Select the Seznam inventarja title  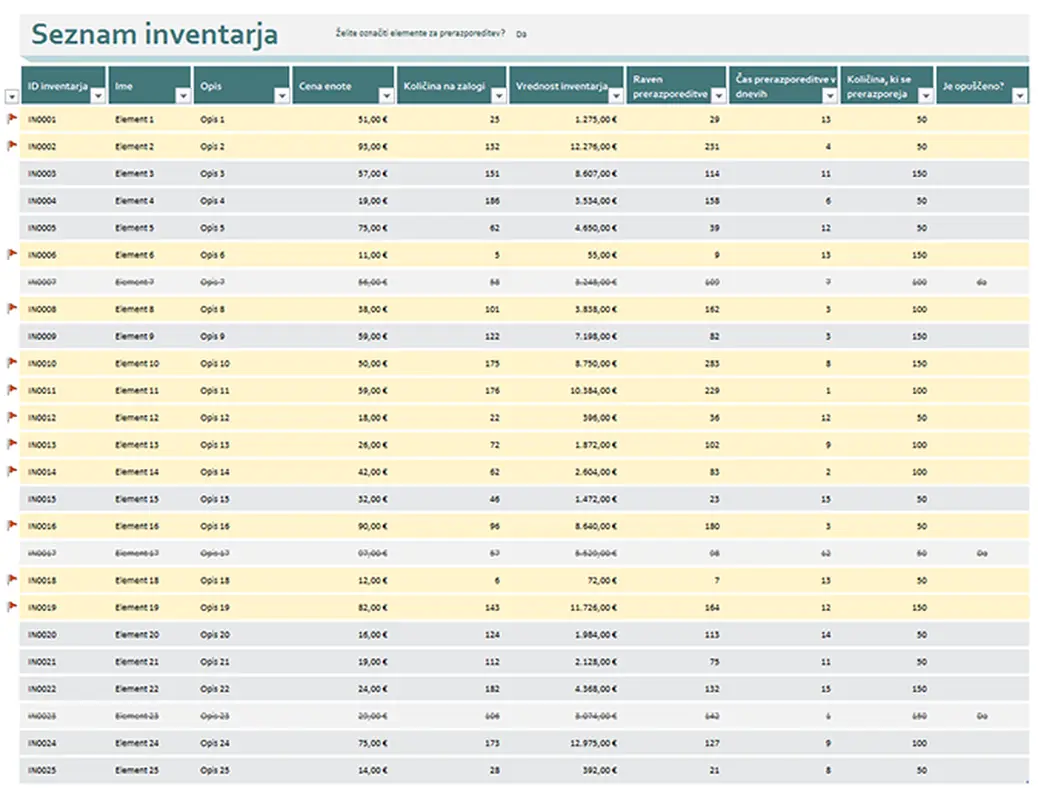click(x=155, y=35)
